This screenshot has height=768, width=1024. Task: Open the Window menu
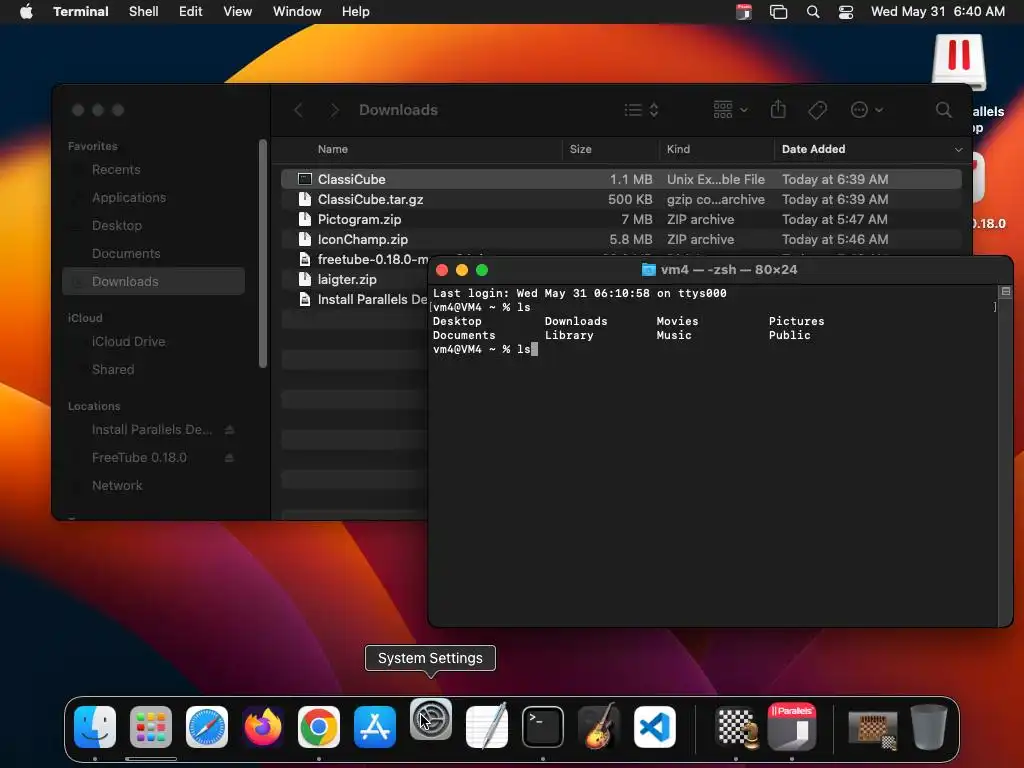coord(297,12)
